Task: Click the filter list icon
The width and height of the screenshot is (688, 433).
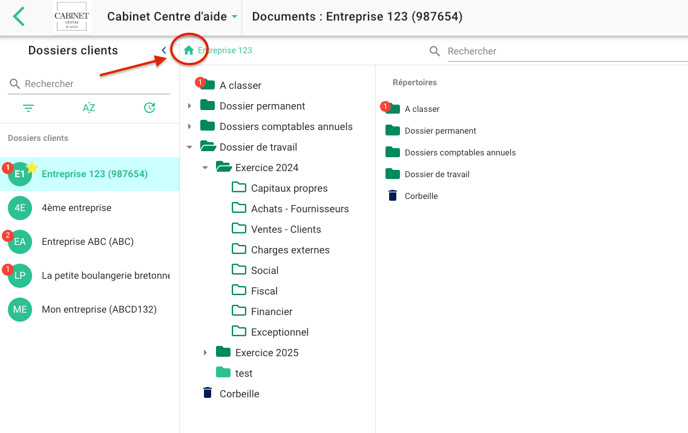Action: pyautogui.click(x=28, y=108)
